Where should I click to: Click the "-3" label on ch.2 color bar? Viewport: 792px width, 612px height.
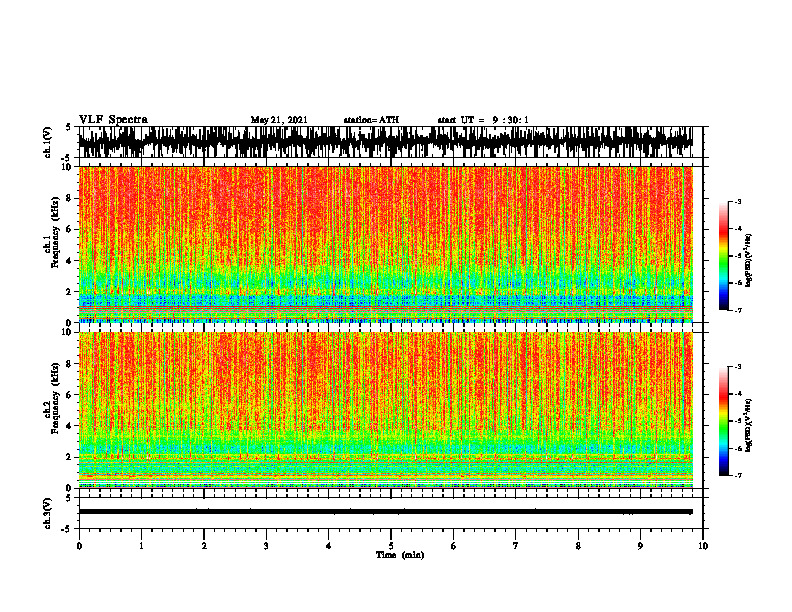(x=738, y=367)
